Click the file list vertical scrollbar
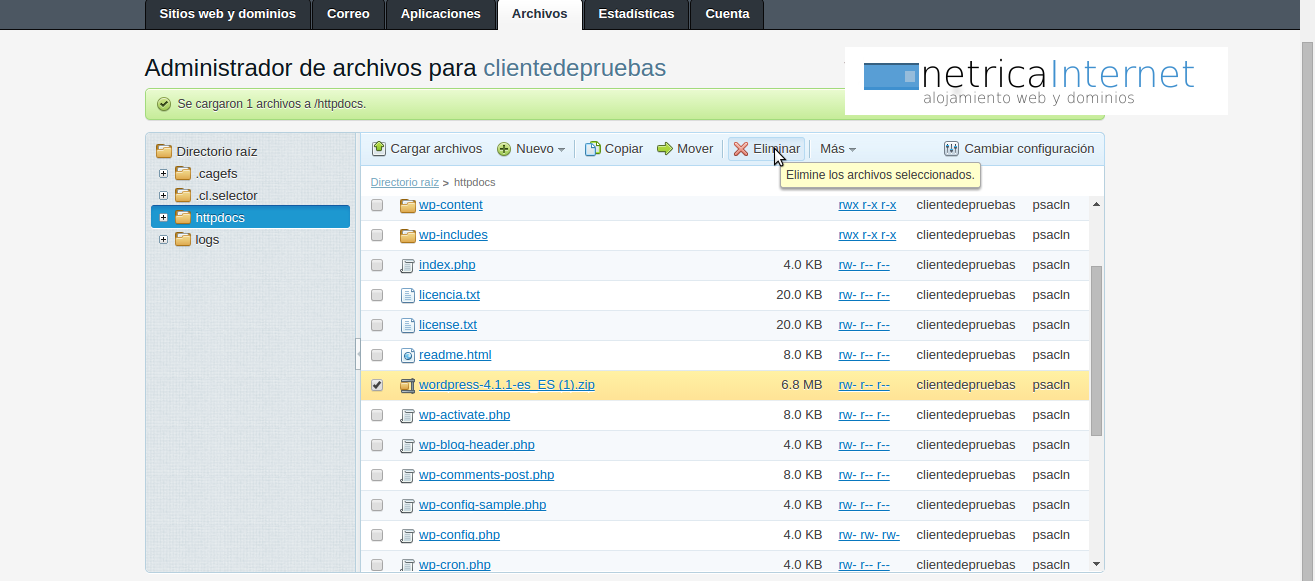This screenshot has height=581, width=1315. pos(1096,350)
